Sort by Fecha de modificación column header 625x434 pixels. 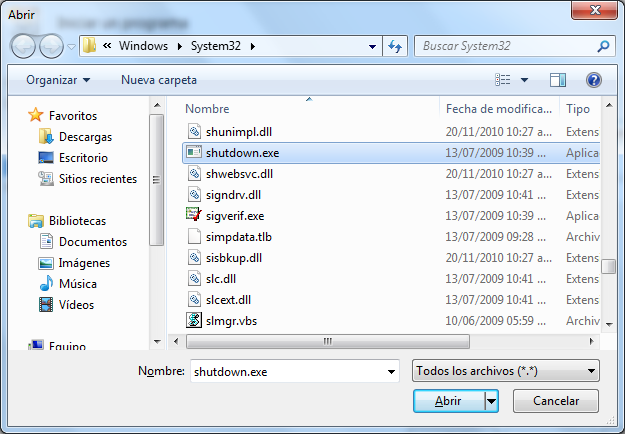(x=499, y=109)
